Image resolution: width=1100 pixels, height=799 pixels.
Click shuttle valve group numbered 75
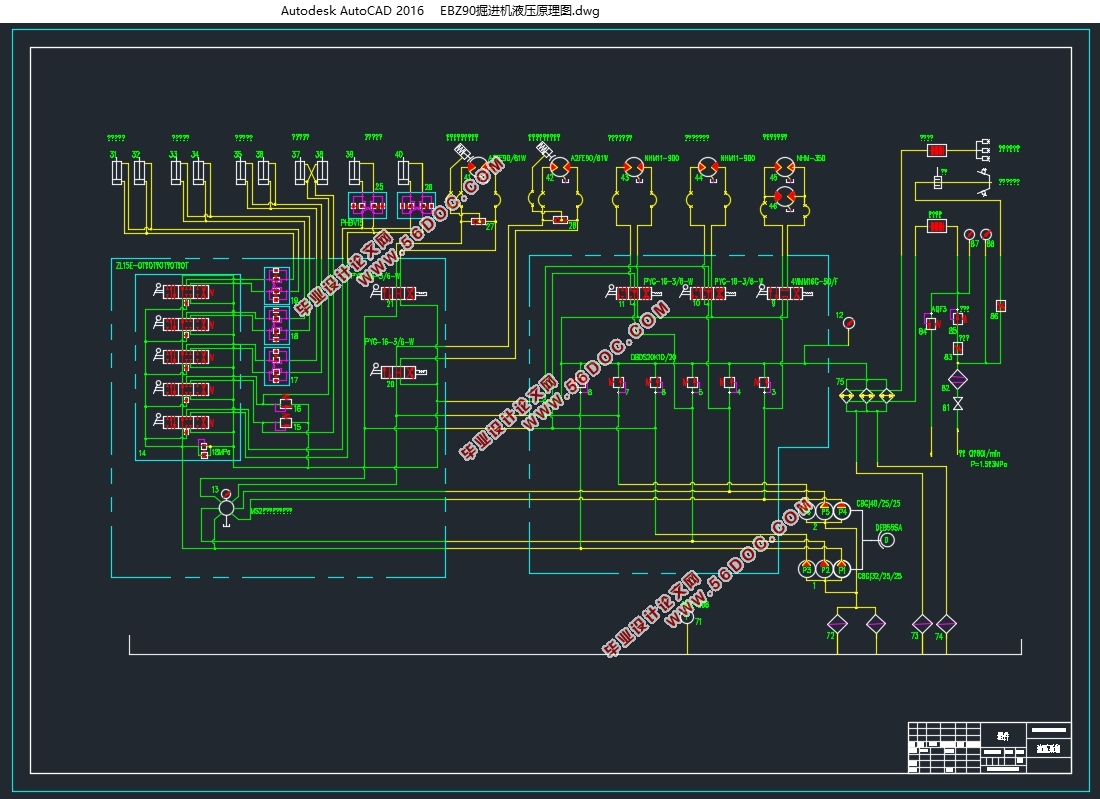point(866,396)
